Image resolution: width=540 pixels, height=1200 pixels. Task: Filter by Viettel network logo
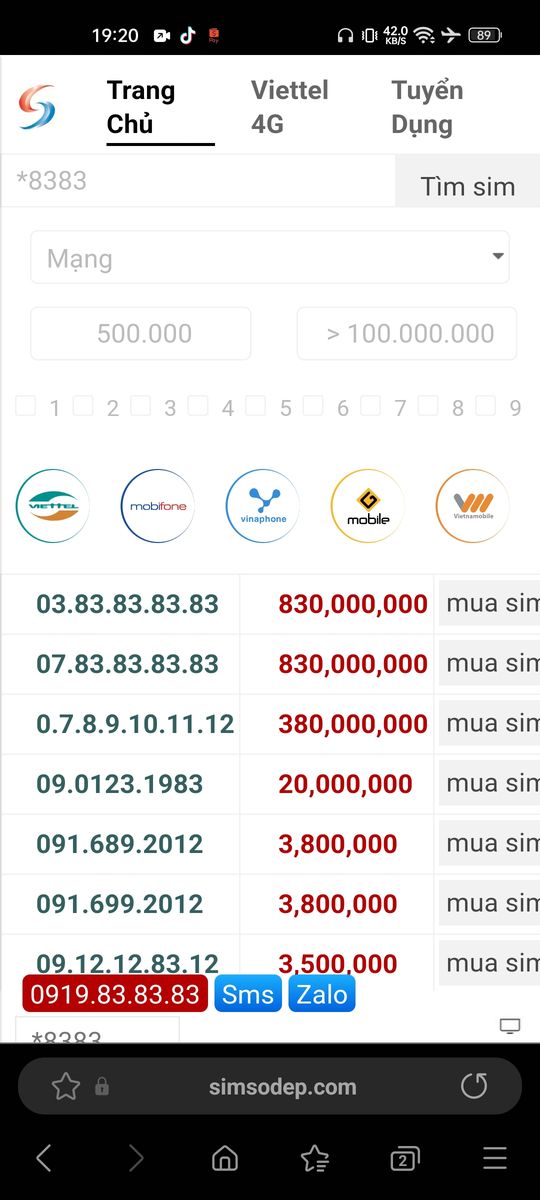(53, 506)
